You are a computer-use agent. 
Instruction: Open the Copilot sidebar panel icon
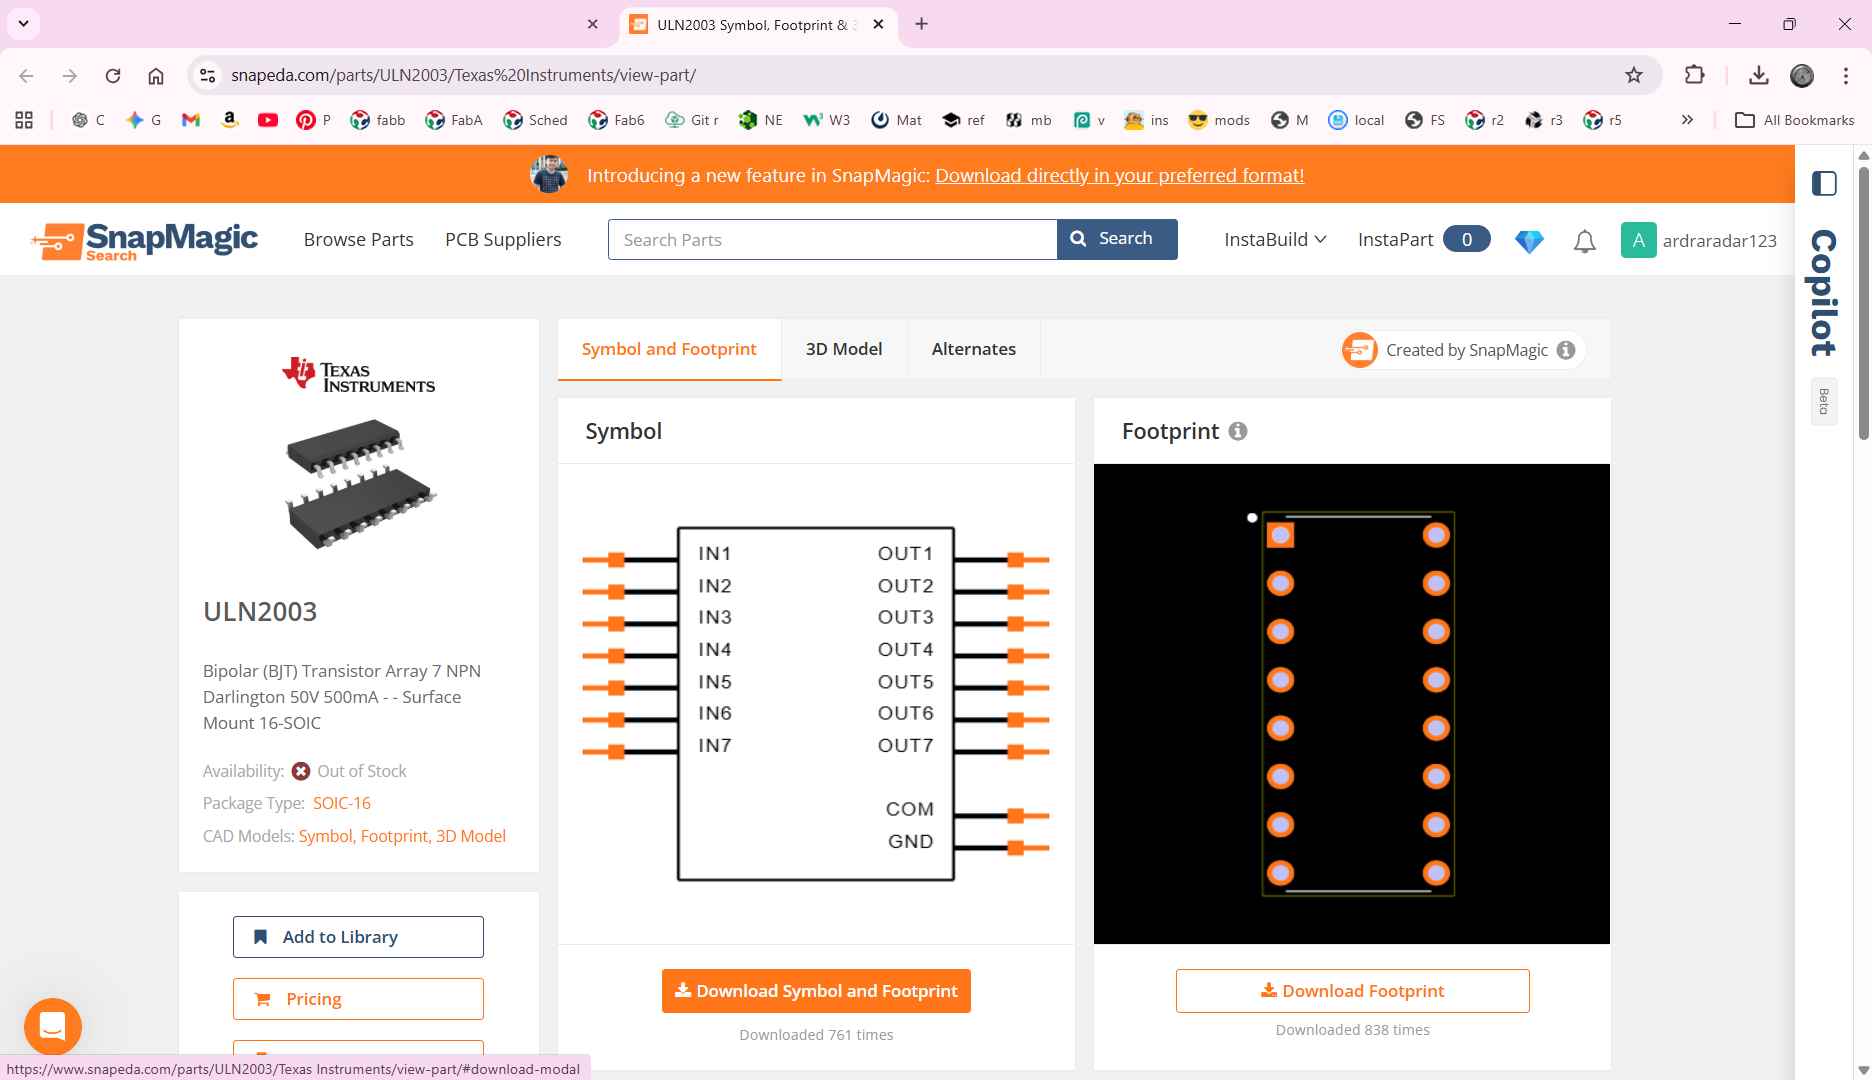click(1824, 184)
